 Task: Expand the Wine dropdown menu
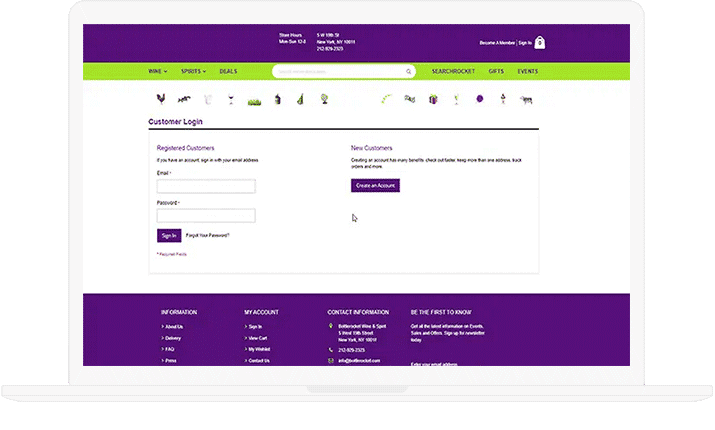point(157,72)
